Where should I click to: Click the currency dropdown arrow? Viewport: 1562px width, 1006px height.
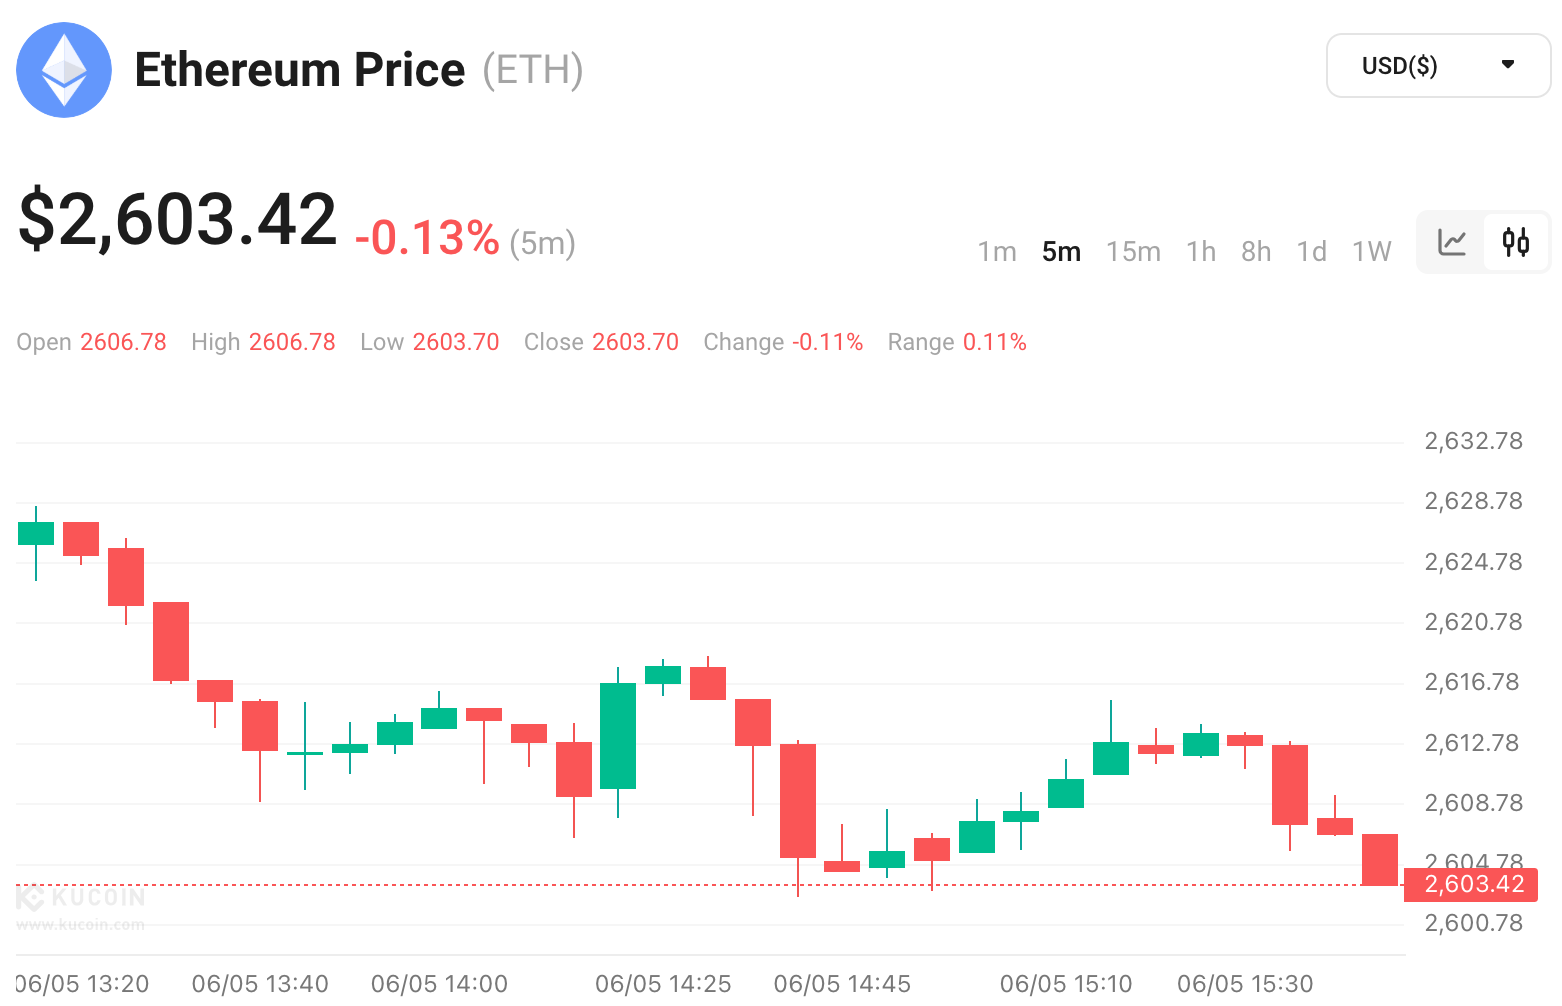1507,65
